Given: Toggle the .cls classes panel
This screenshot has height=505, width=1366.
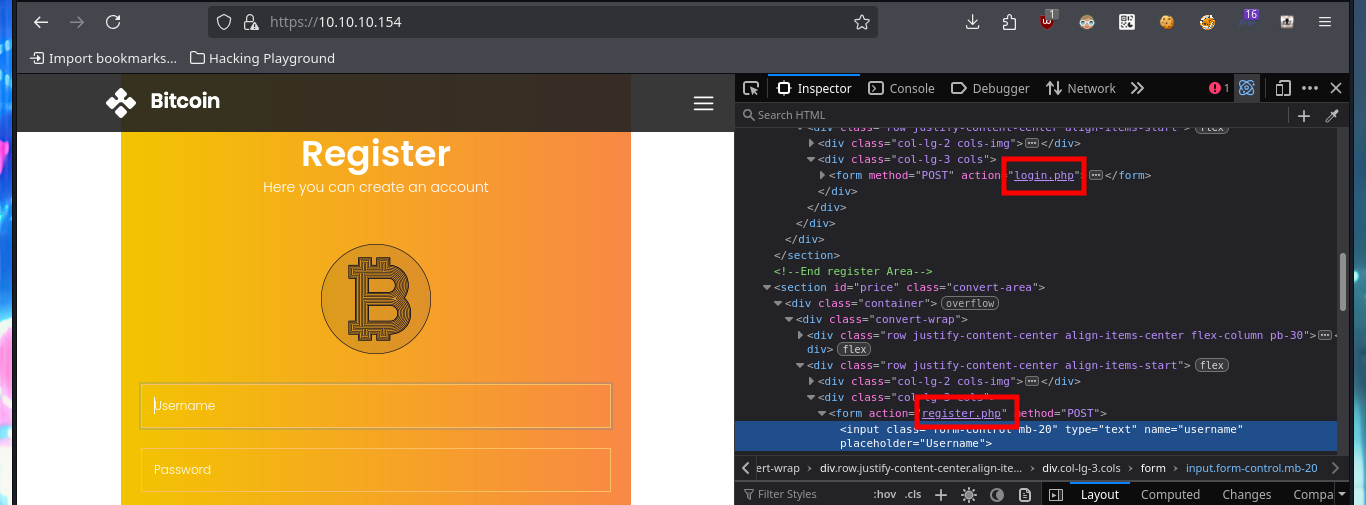Looking at the screenshot, I should (x=913, y=494).
